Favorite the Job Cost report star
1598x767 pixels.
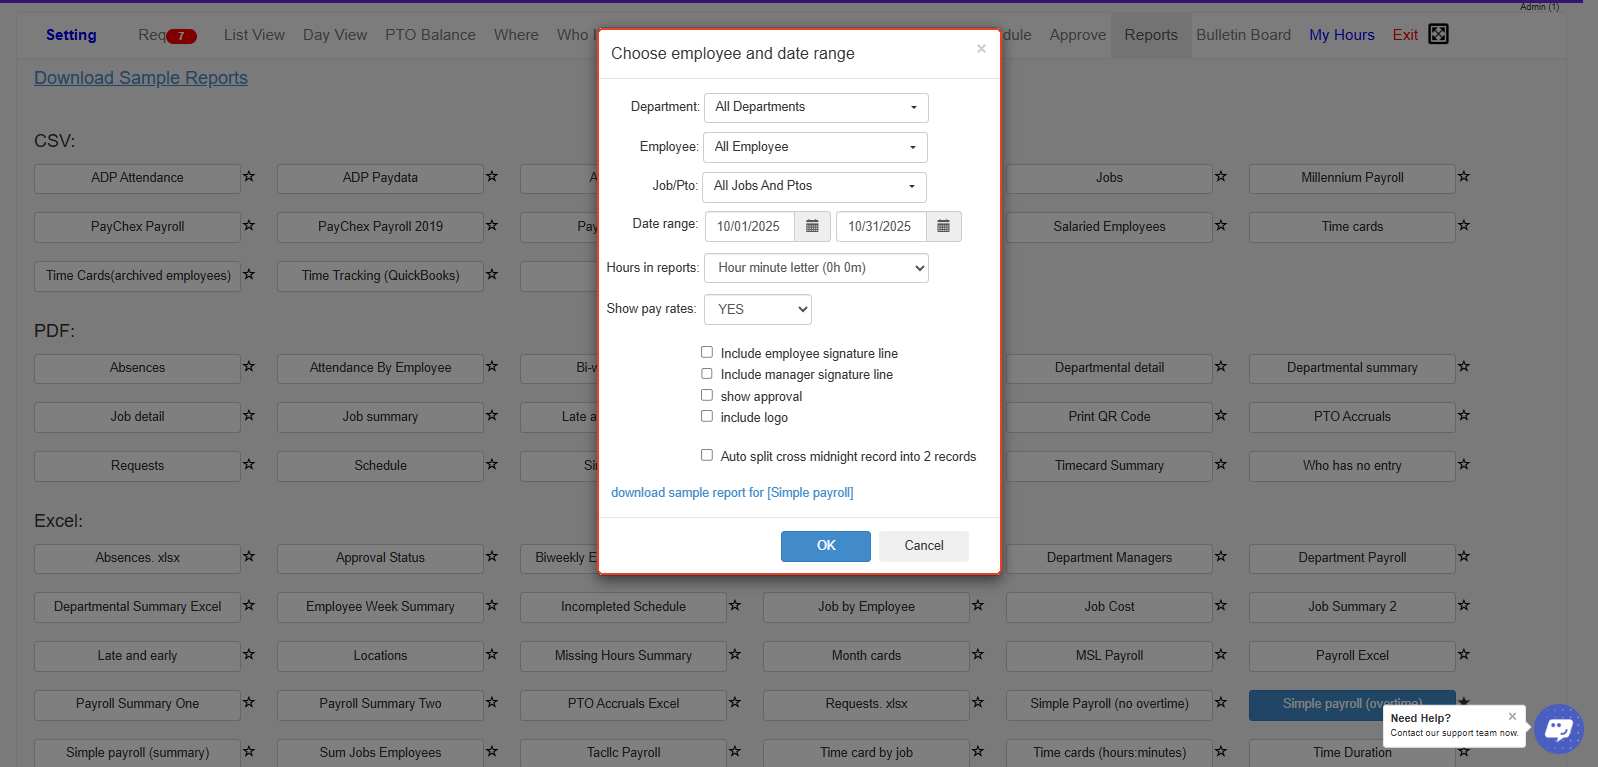tap(1221, 606)
